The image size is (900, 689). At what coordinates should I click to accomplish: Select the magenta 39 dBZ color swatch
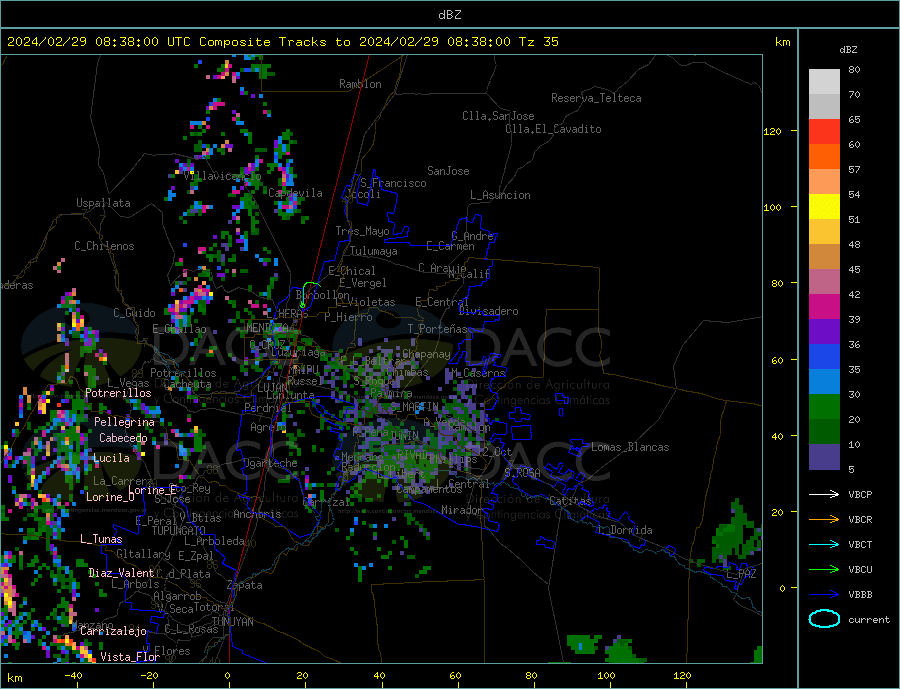tap(824, 307)
